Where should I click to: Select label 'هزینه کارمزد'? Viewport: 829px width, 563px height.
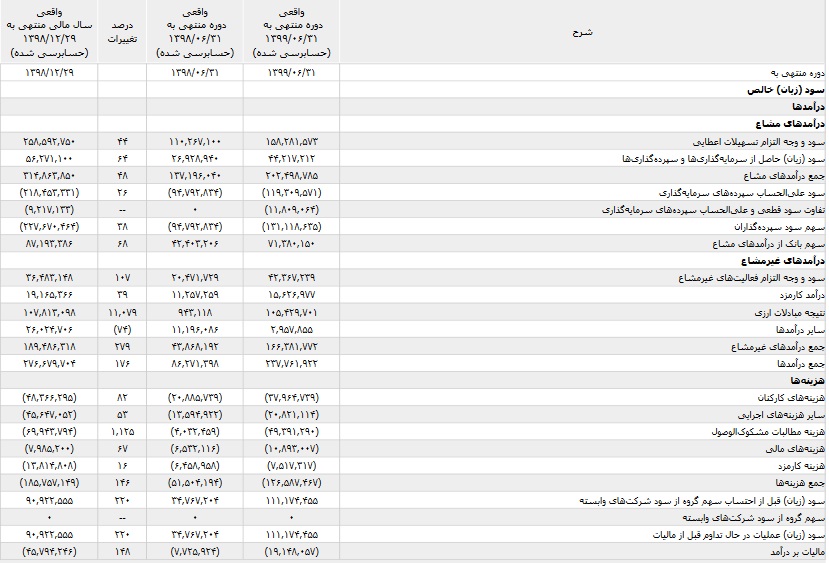(x=801, y=466)
